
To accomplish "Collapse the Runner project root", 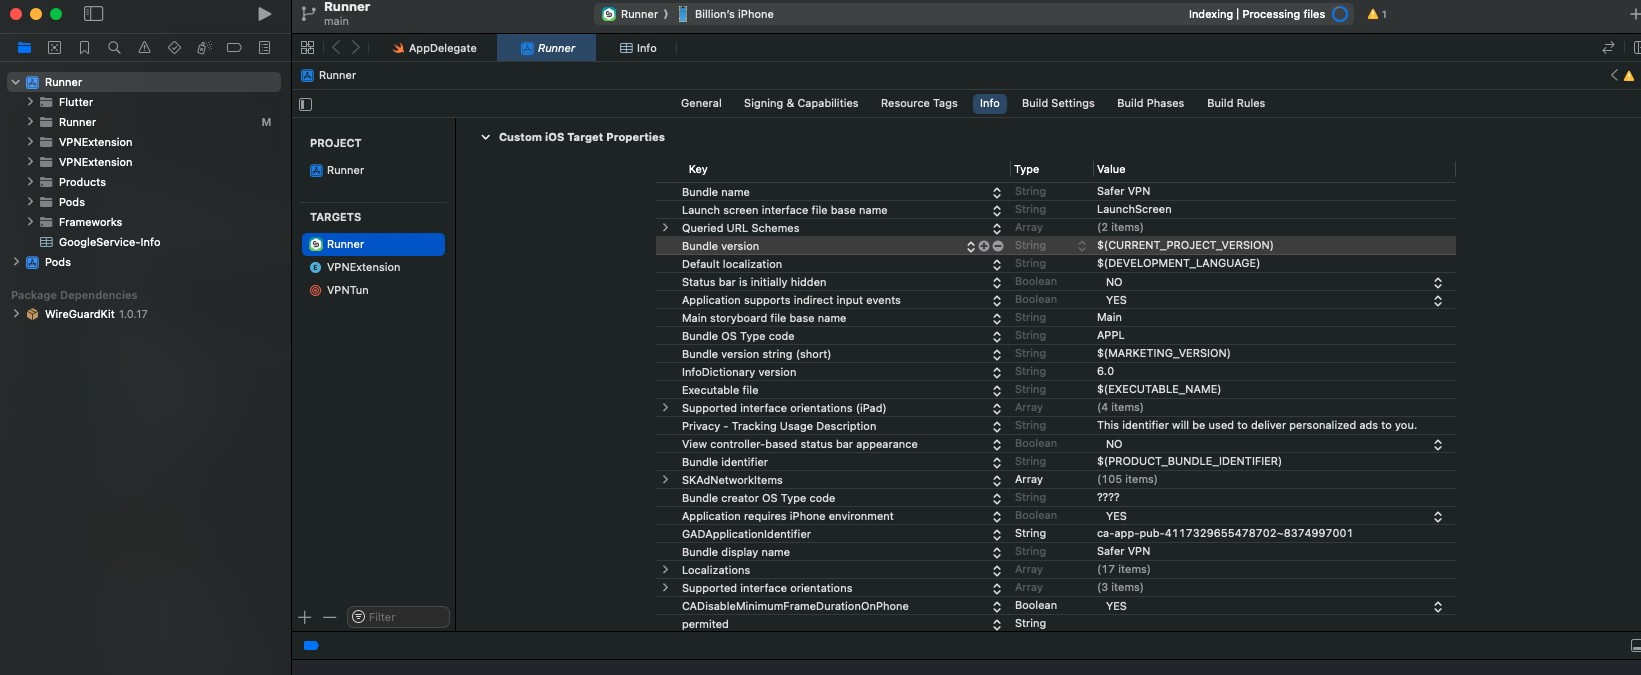I will pos(16,82).
